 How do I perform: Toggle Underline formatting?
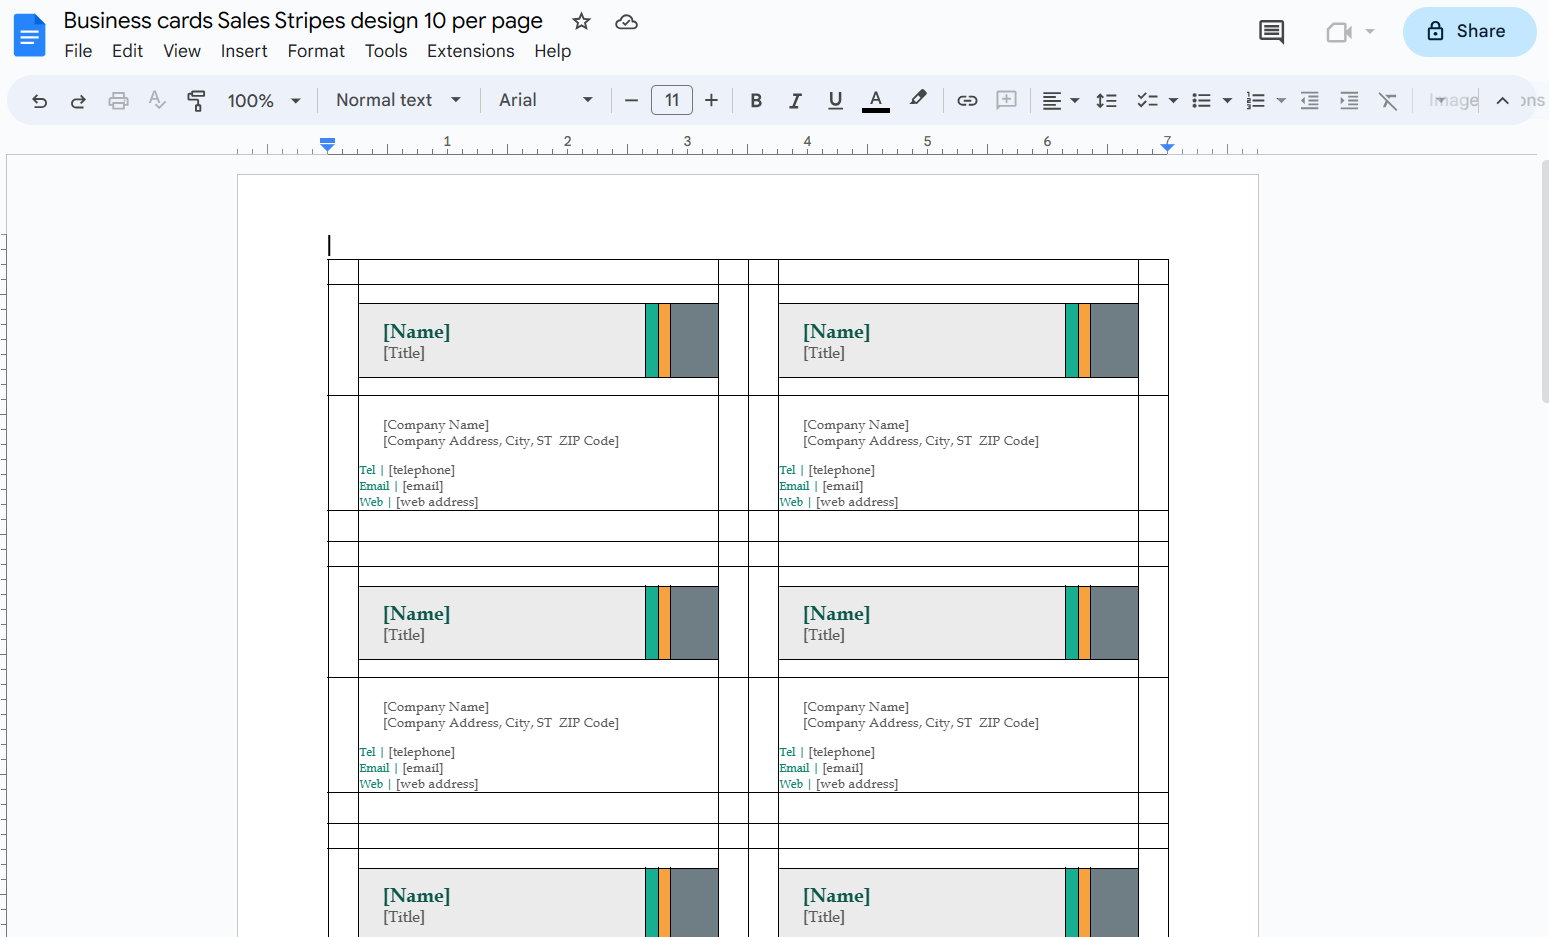[835, 101]
